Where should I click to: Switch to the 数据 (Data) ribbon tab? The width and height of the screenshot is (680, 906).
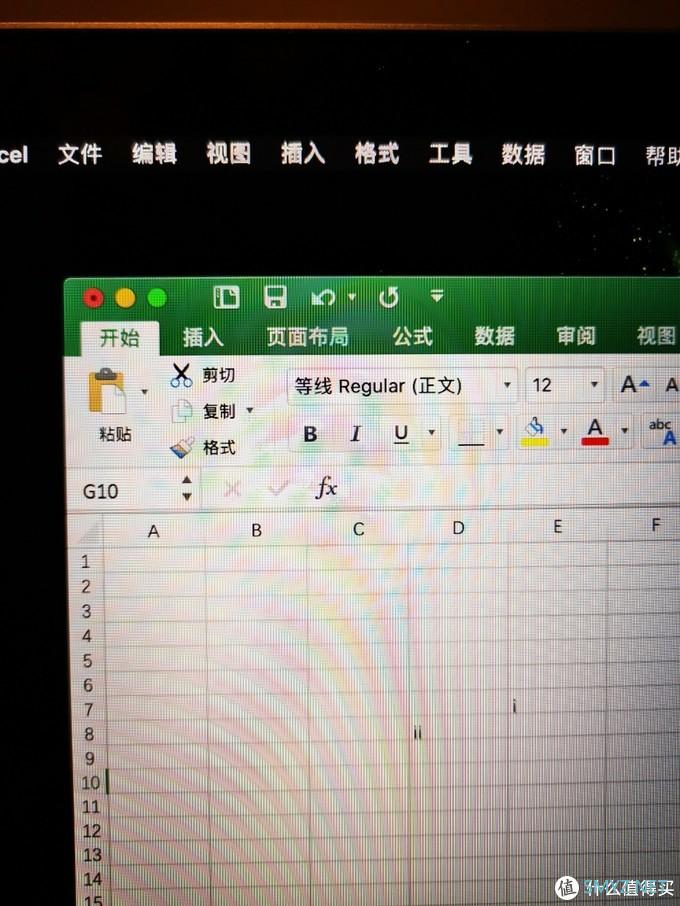[495, 336]
